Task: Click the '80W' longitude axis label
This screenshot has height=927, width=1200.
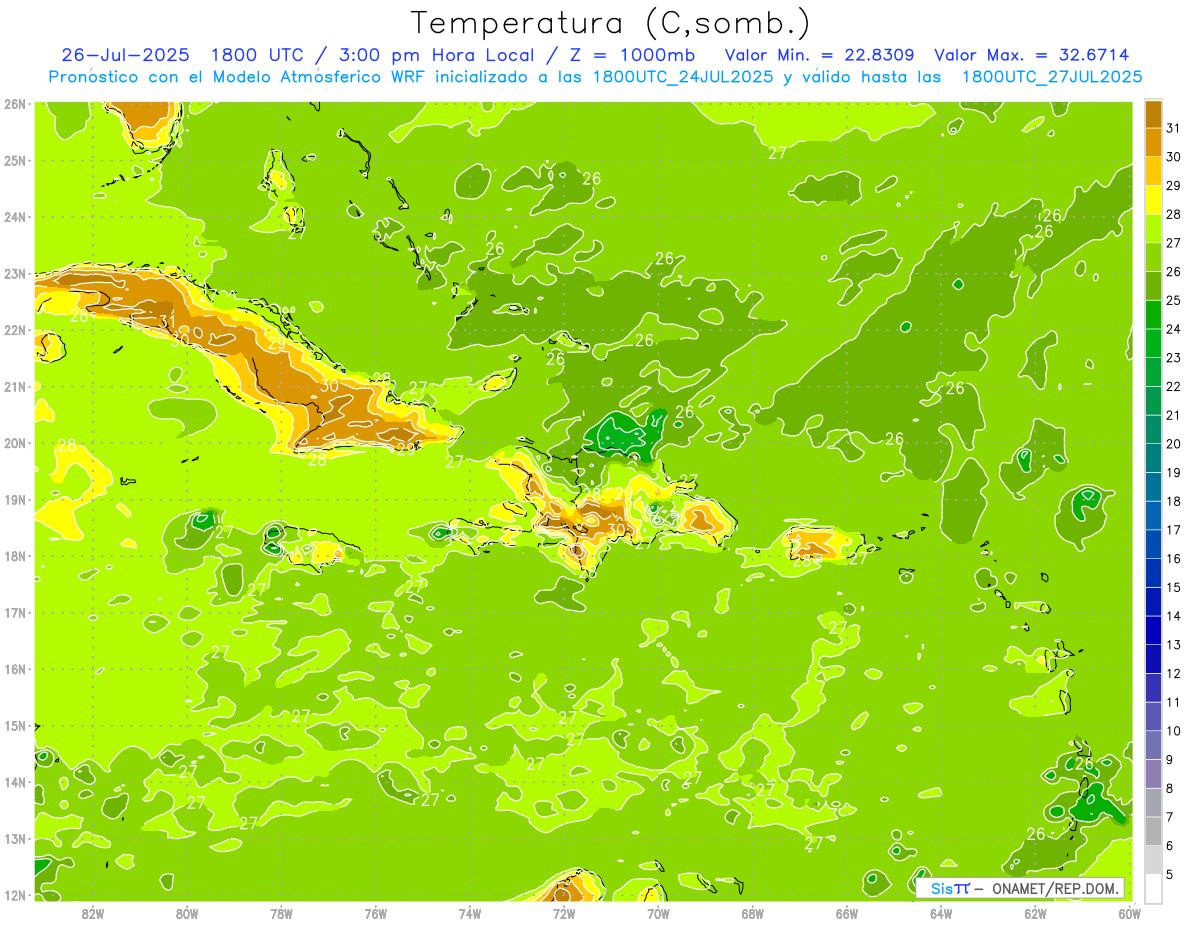Action: (x=187, y=913)
